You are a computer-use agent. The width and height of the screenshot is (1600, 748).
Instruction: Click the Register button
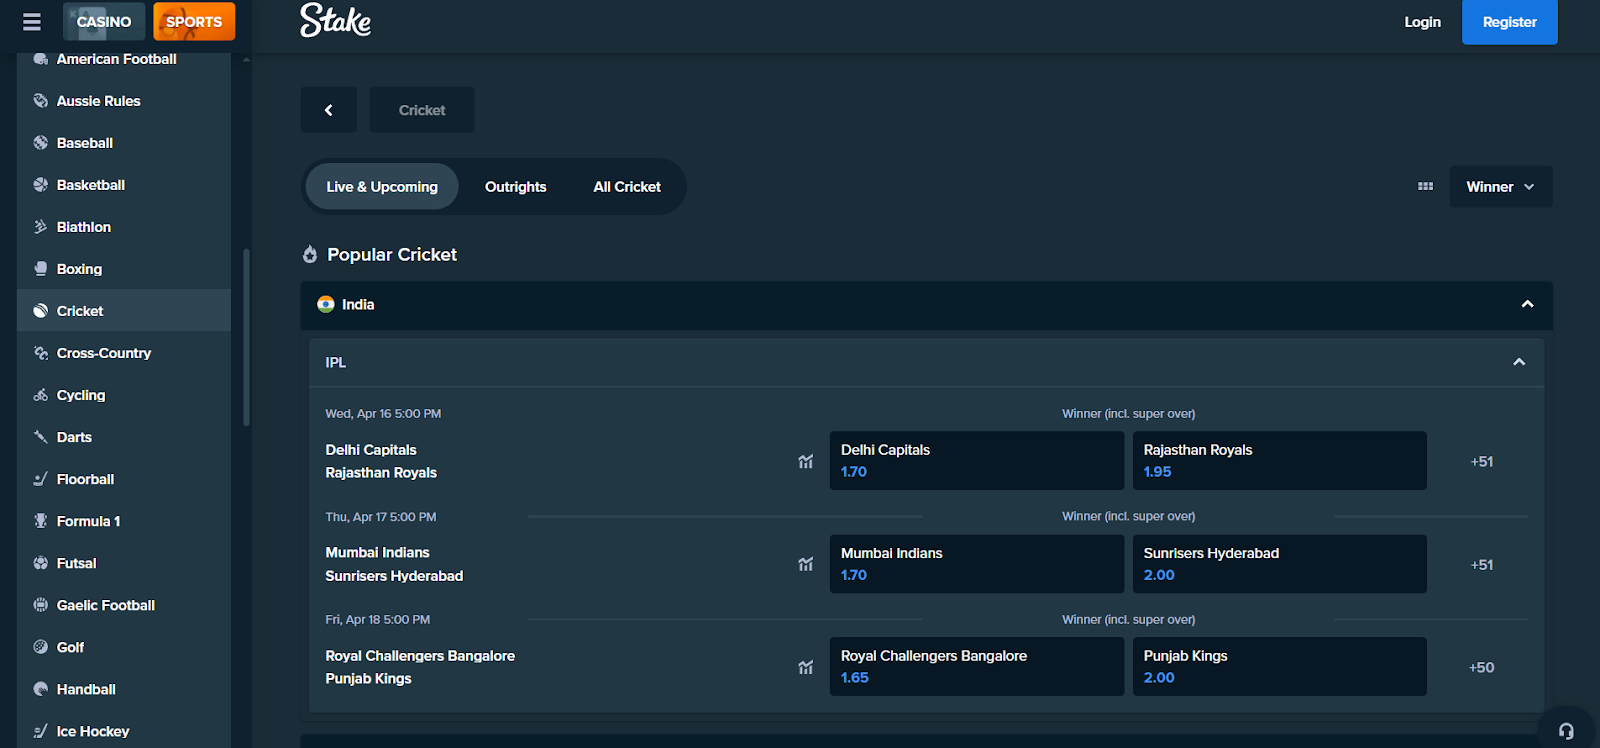click(1510, 22)
